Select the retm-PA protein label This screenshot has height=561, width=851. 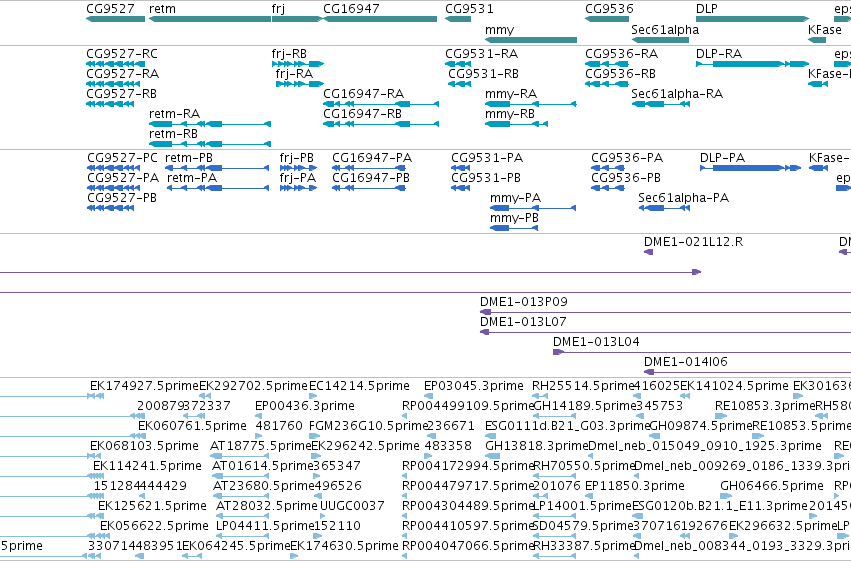(x=192, y=178)
